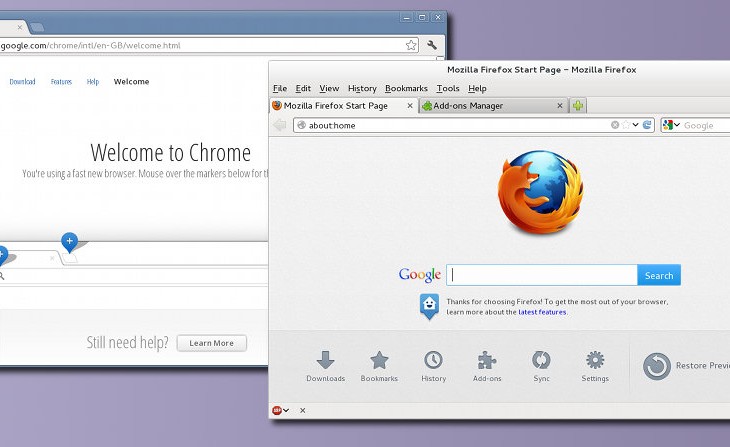Open the Firefox File menu
This screenshot has width=730, height=447.
[280, 88]
